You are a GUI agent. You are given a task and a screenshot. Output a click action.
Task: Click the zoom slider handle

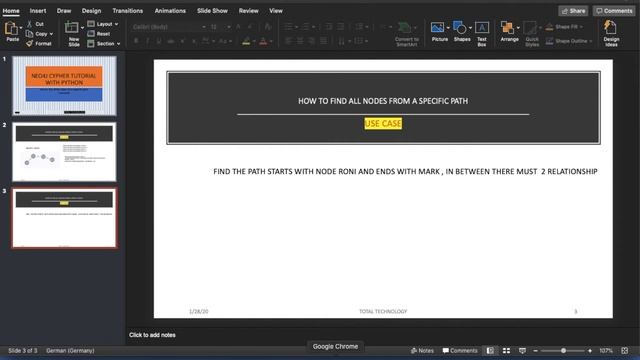pyautogui.click(x=563, y=351)
